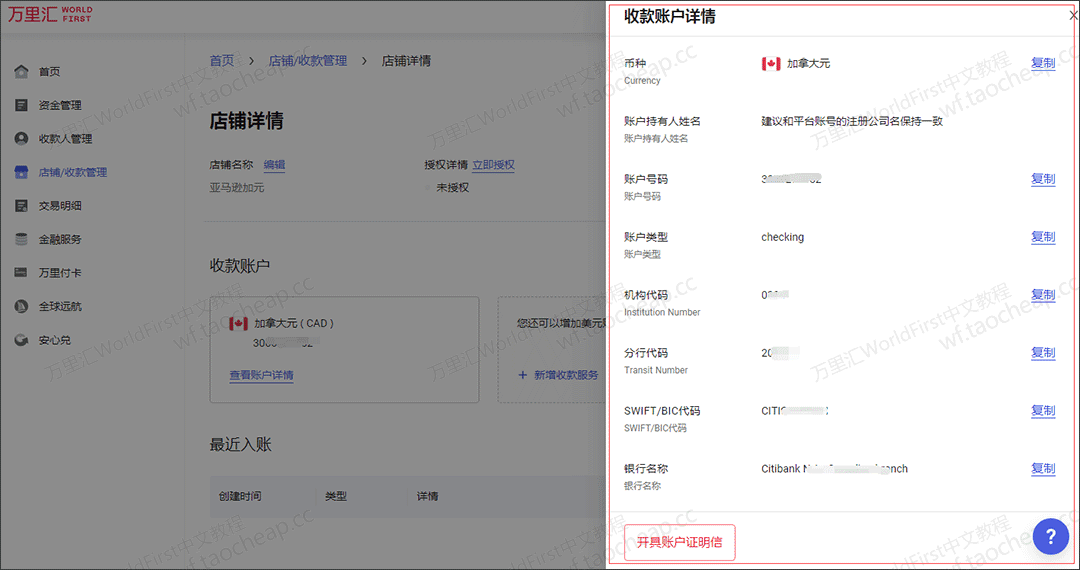Open 万里付卡 menu item
Image resolution: width=1080 pixels, height=570 pixels.
(60, 273)
